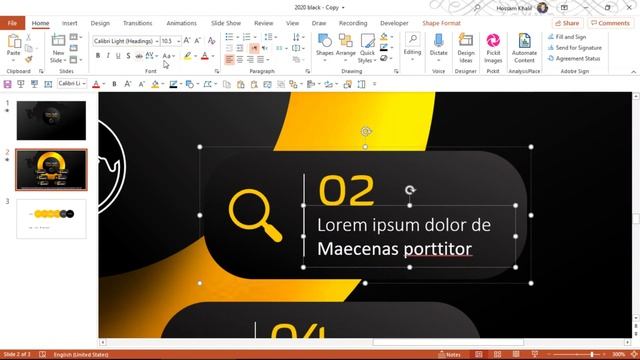Click the Paste clipboard icon
Viewport: 640px width, 360px height.
click(x=14, y=42)
